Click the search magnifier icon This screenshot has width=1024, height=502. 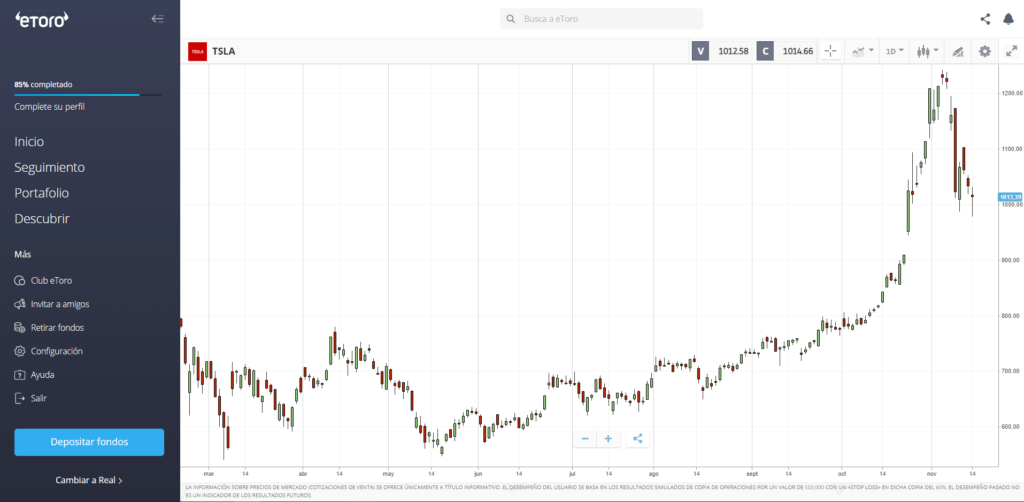pos(511,19)
